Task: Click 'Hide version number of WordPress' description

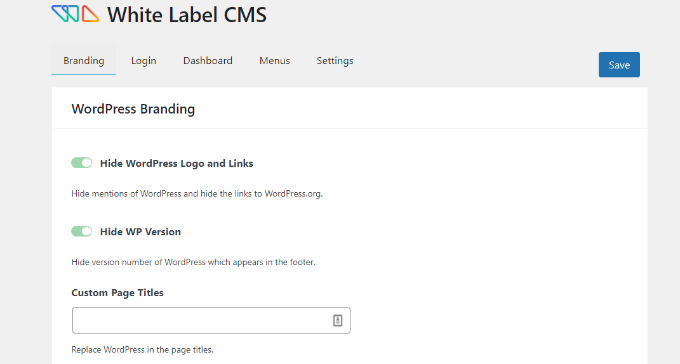Action: pyautogui.click(x=193, y=262)
